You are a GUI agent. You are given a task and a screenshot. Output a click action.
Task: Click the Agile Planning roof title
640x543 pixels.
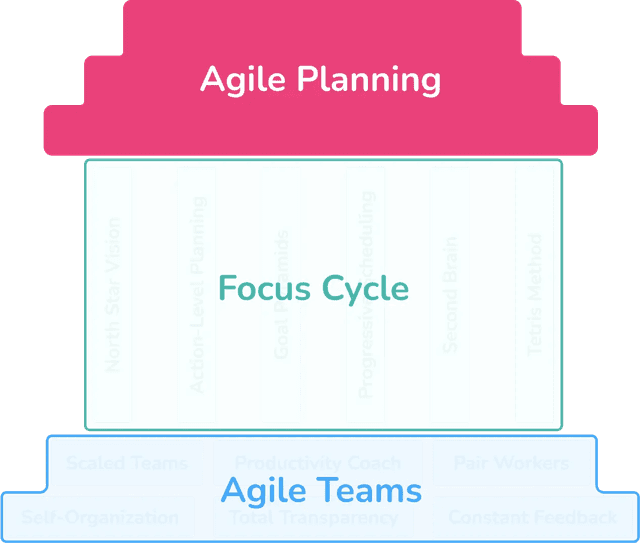(x=320, y=79)
